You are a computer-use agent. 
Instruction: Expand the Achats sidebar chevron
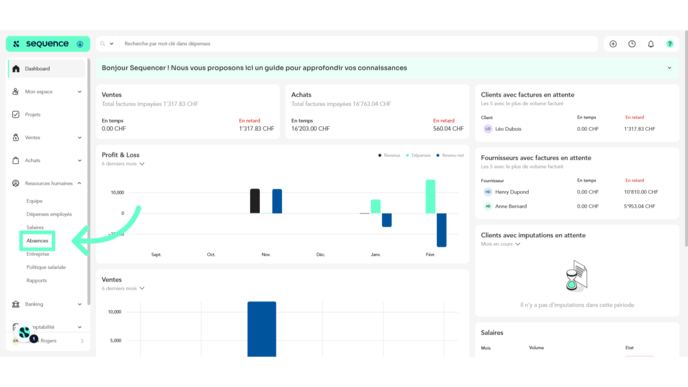click(79, 160)
